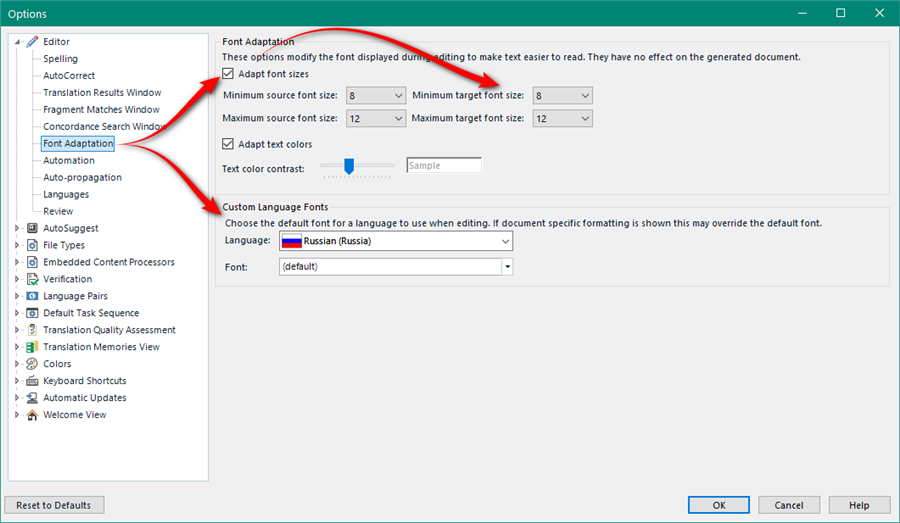
Task: Open Maximum source font size dropdown
Action: 375,118
